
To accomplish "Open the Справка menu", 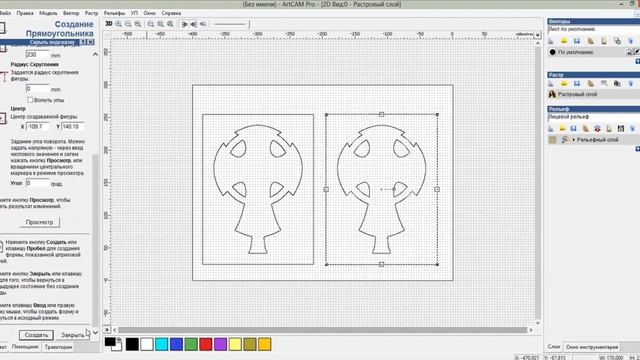I will (171, 13).
